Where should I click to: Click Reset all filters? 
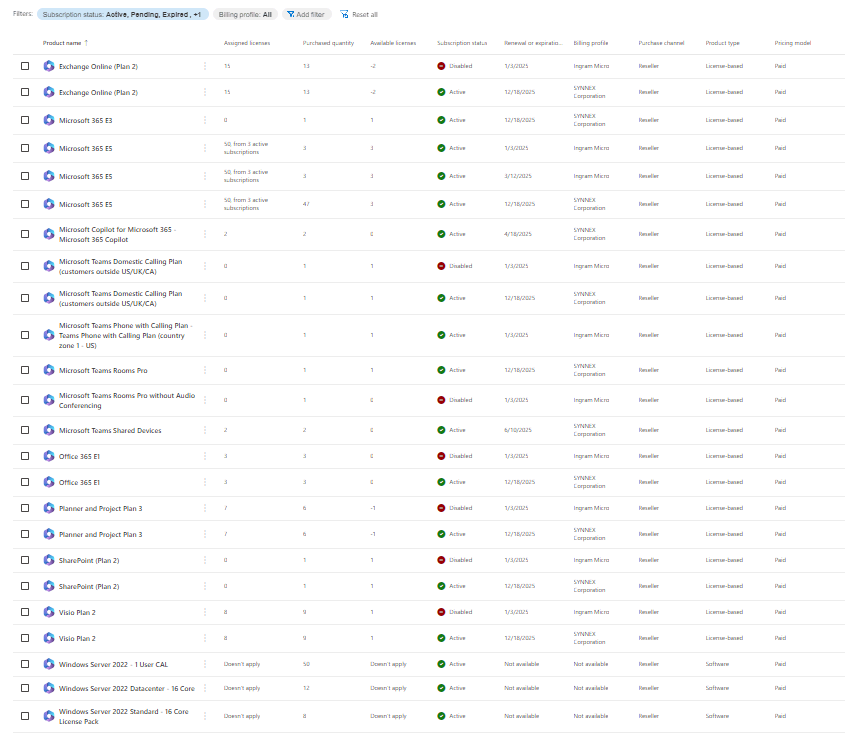click(x=359, y=15)
